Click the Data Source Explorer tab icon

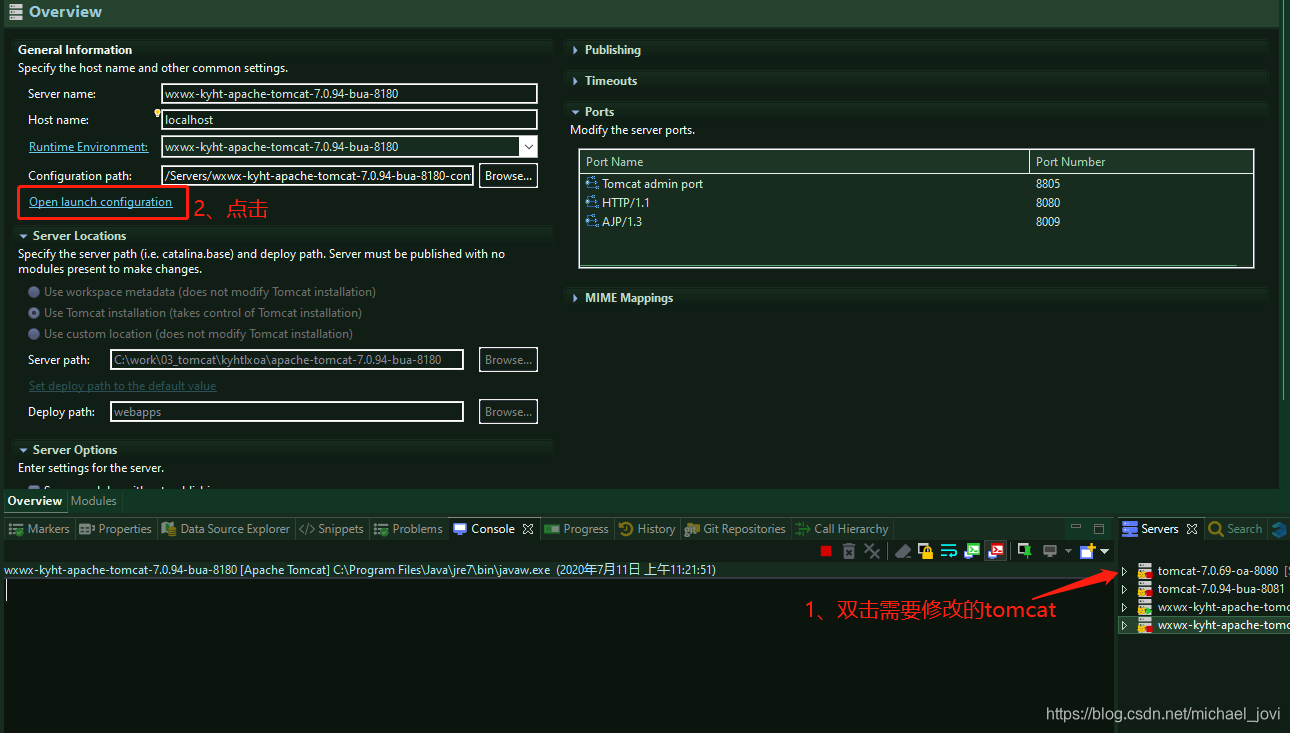point(169,529)
